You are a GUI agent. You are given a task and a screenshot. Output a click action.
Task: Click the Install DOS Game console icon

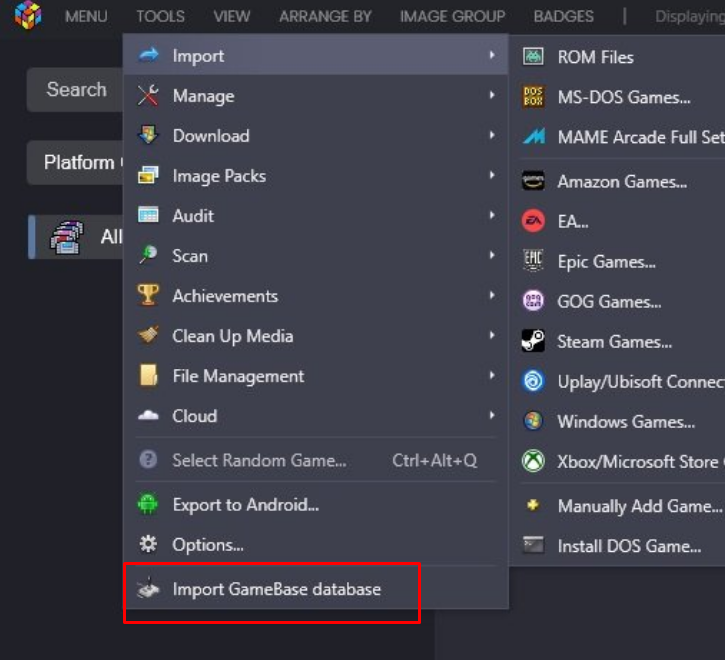tap(533, 545)
